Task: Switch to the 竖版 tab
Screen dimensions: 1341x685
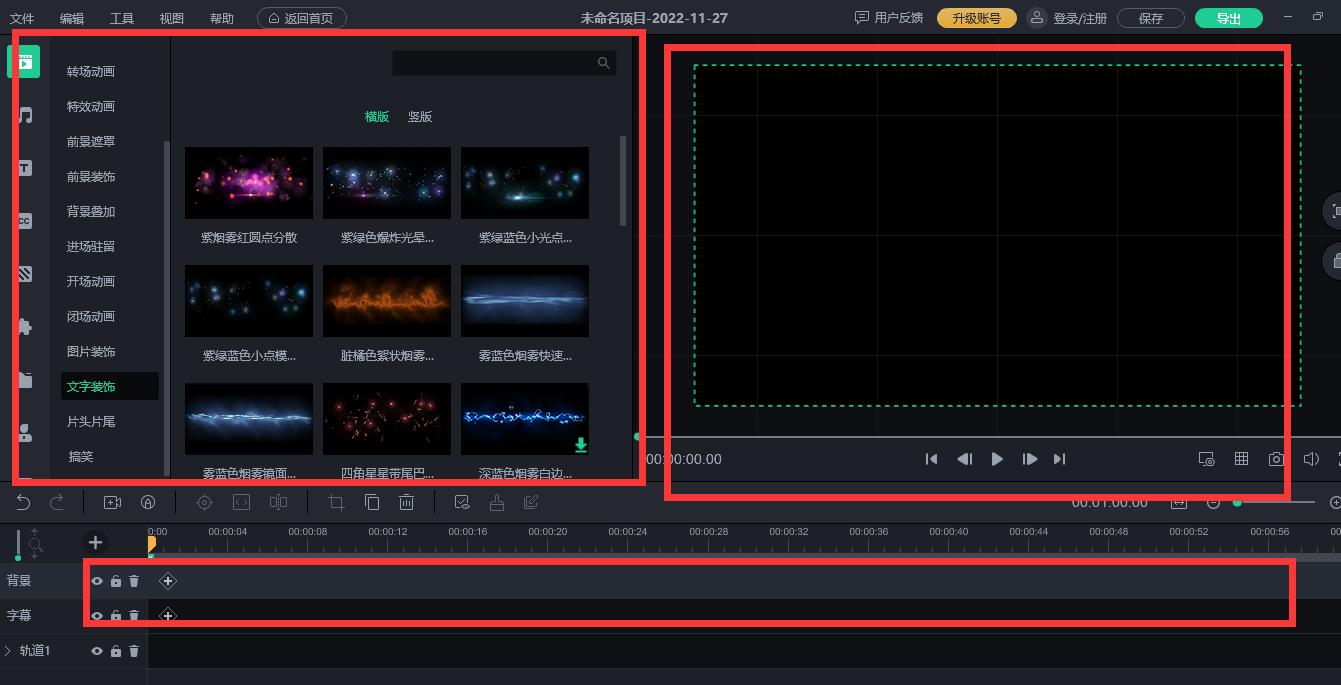Action: point(419,117)
